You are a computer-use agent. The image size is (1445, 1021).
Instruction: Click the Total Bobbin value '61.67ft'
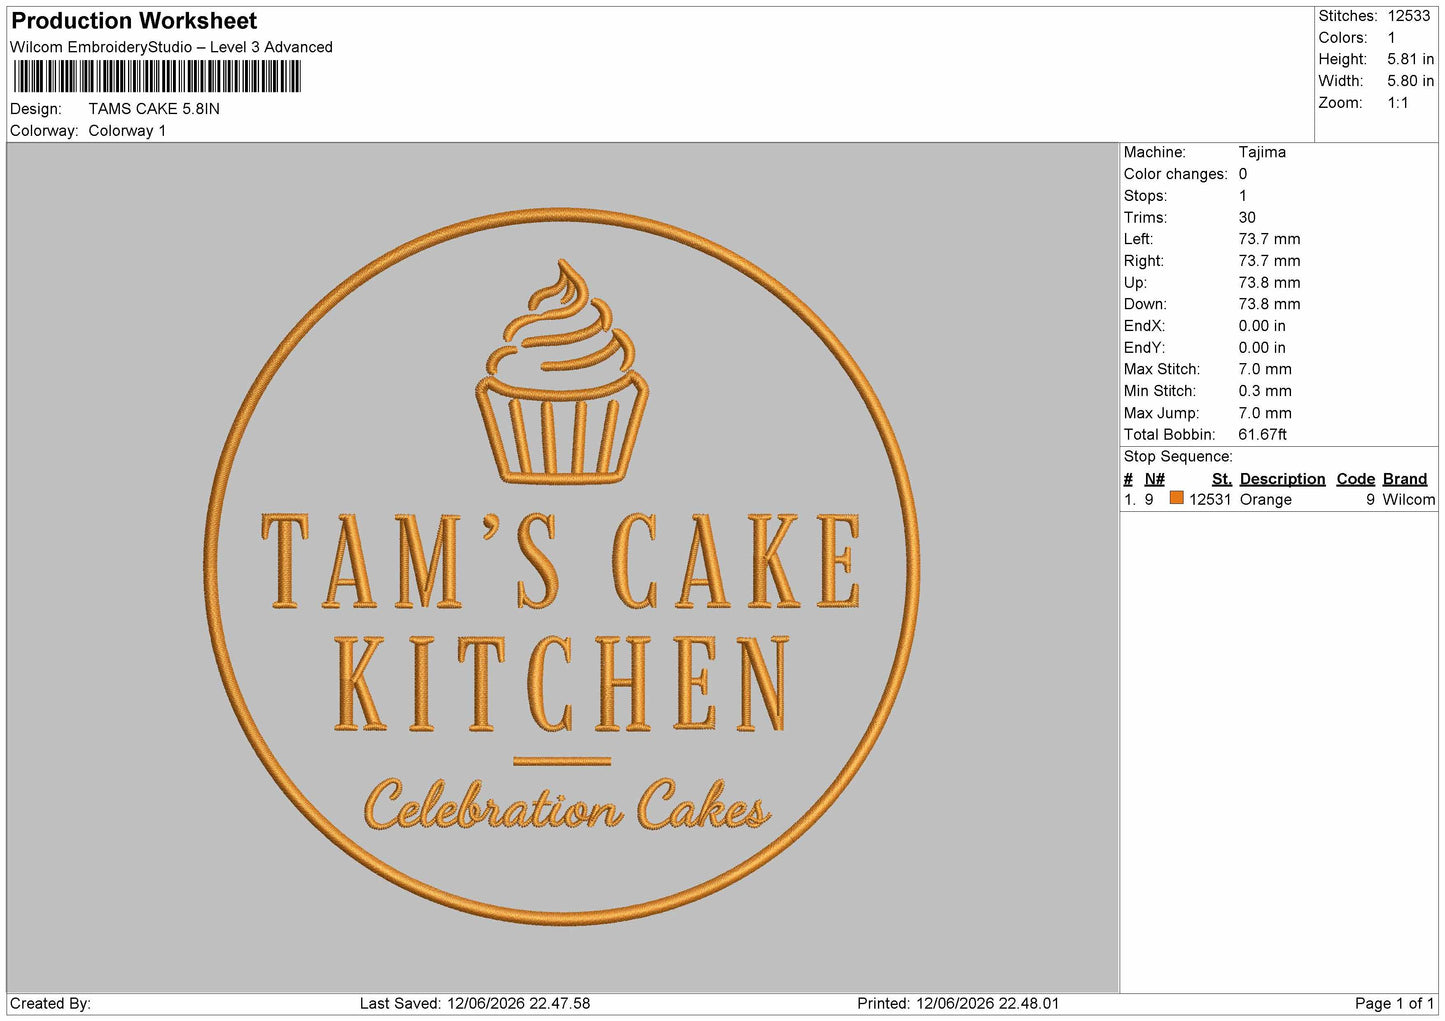[1262, 434]
